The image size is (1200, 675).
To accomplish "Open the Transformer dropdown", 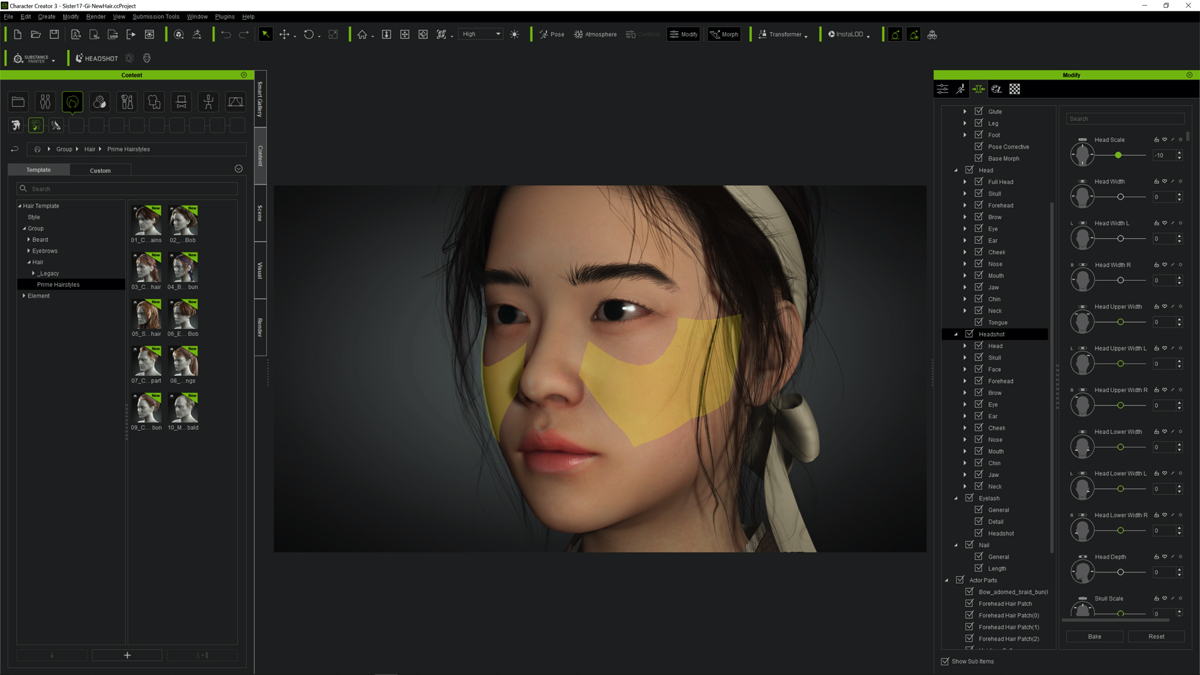I will click(x=782, y=34).
